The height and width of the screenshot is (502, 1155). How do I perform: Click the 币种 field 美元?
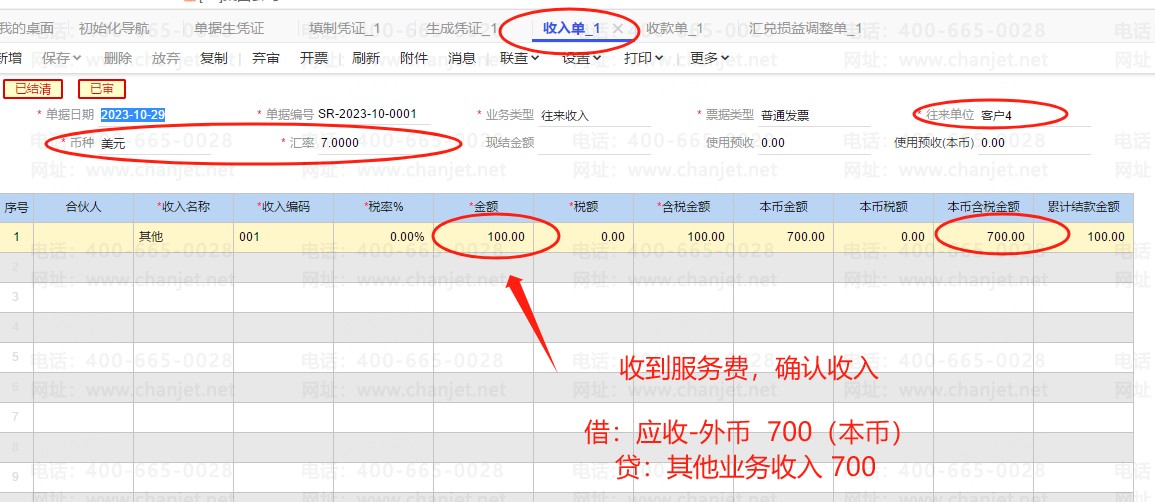tap(155, 144)
